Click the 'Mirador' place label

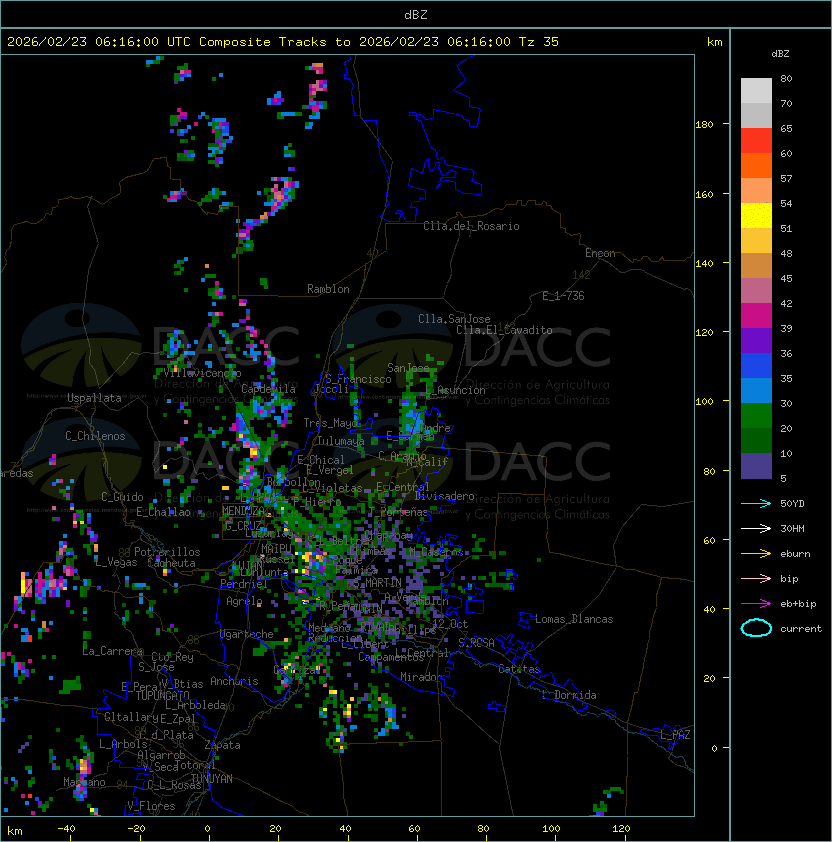[x=422, y=677]
